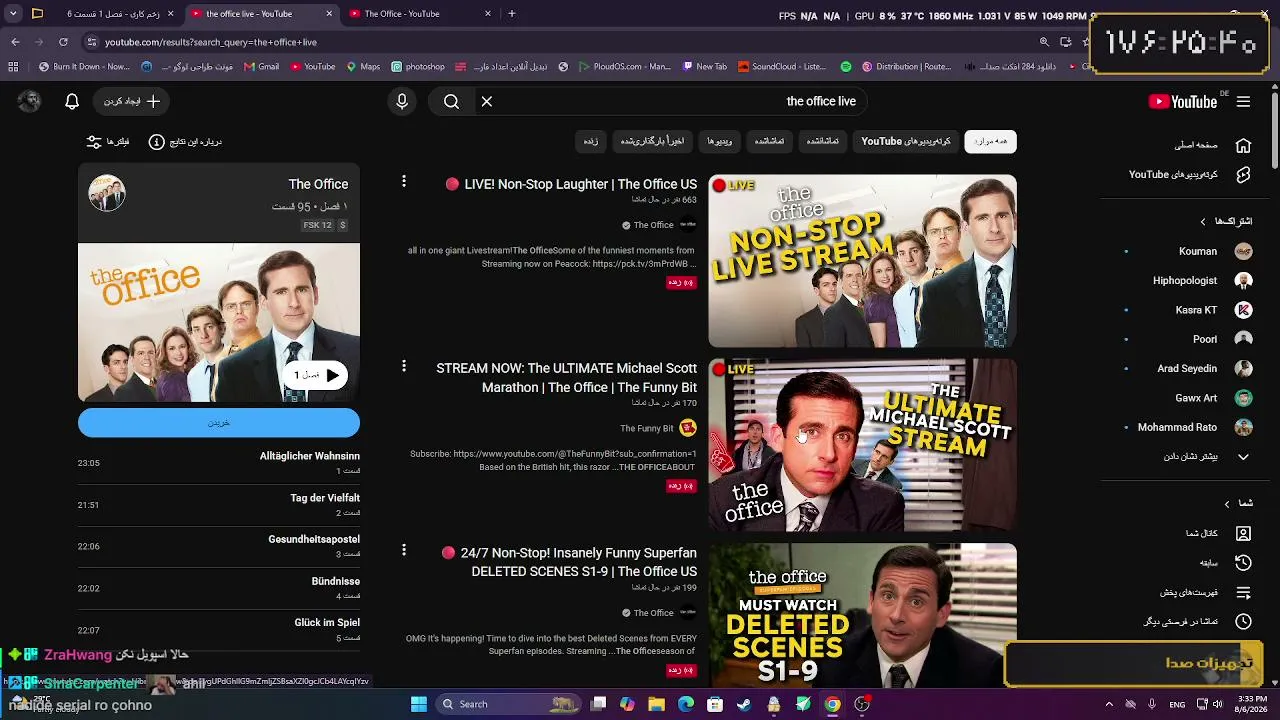Screen dimensions: 1280x720
Task: Open the Deleted Scenes S1-9 thumbnail
Action: click(863, 615)
